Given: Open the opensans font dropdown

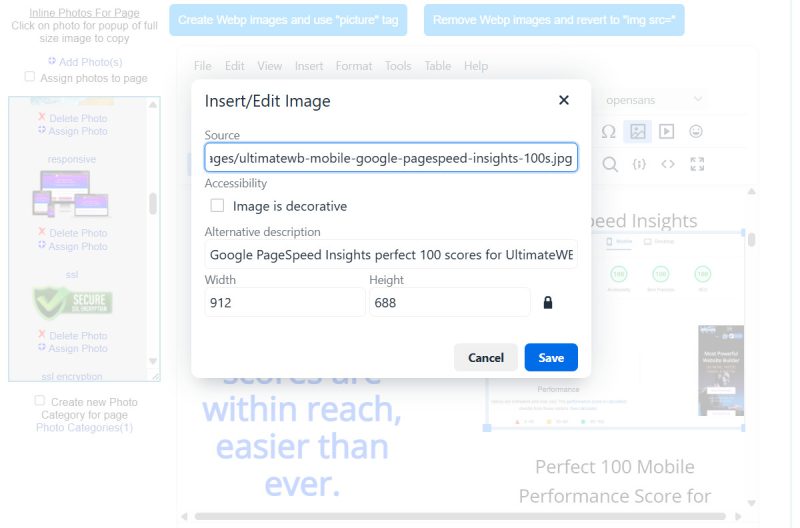Looking at the screenshot, I should 653,100.
